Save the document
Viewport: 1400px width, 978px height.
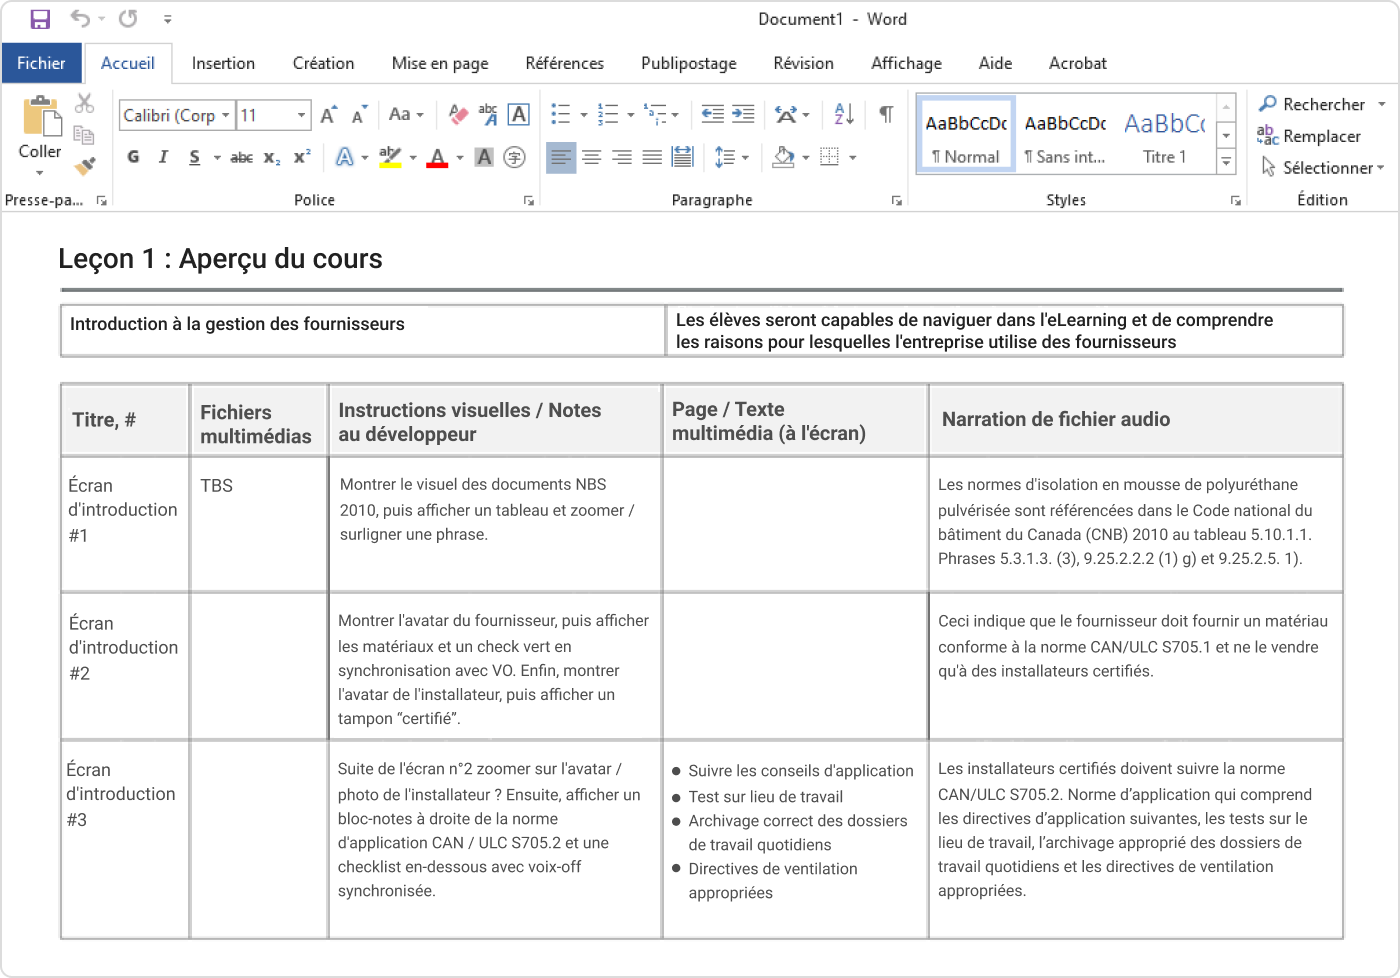39,18
